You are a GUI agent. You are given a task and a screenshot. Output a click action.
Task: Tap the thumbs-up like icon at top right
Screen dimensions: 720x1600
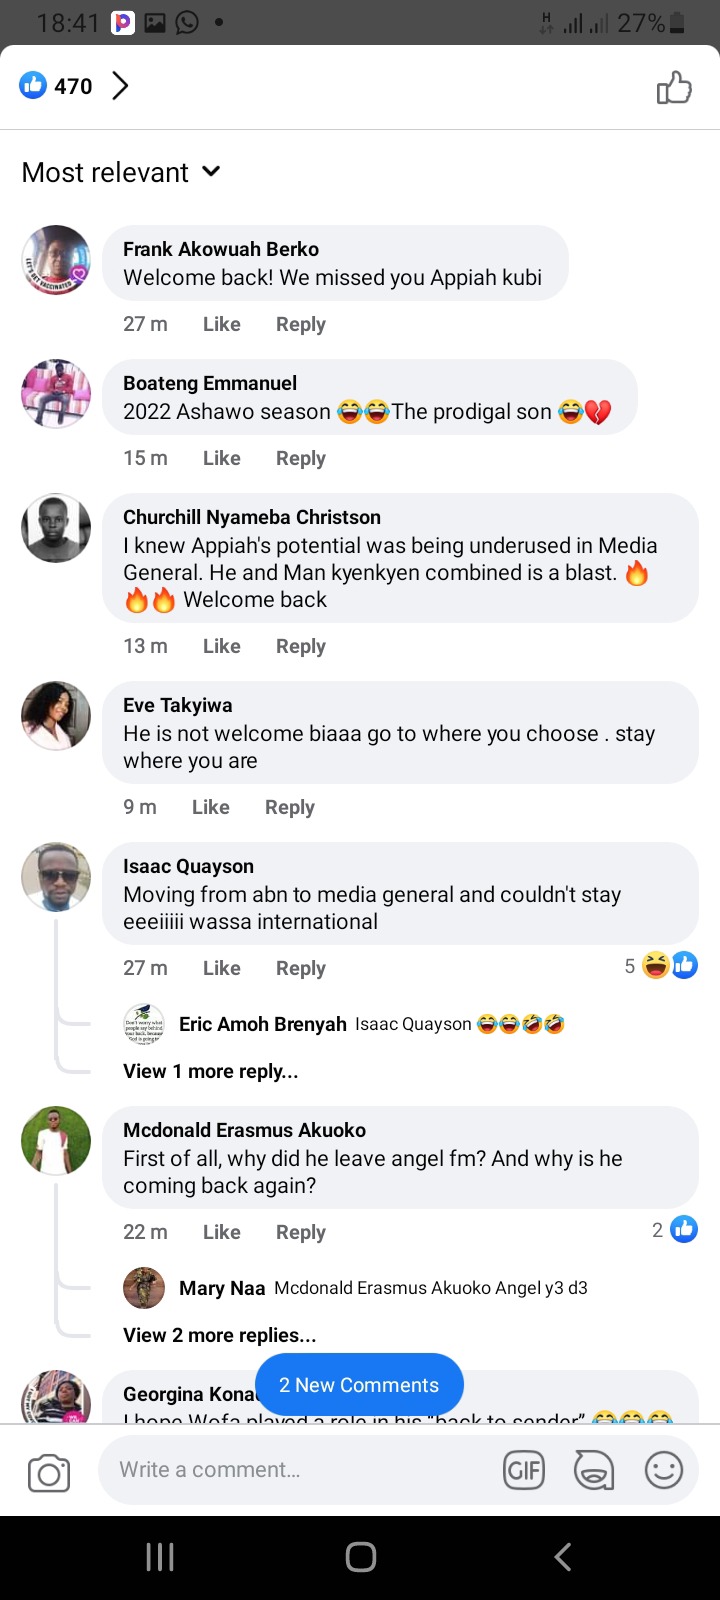(674, 88)
